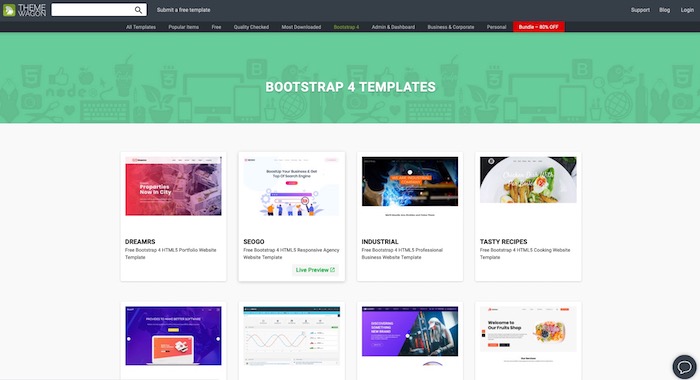Open Business & Corporate category
700x380 pixels.
click(451, 27)
